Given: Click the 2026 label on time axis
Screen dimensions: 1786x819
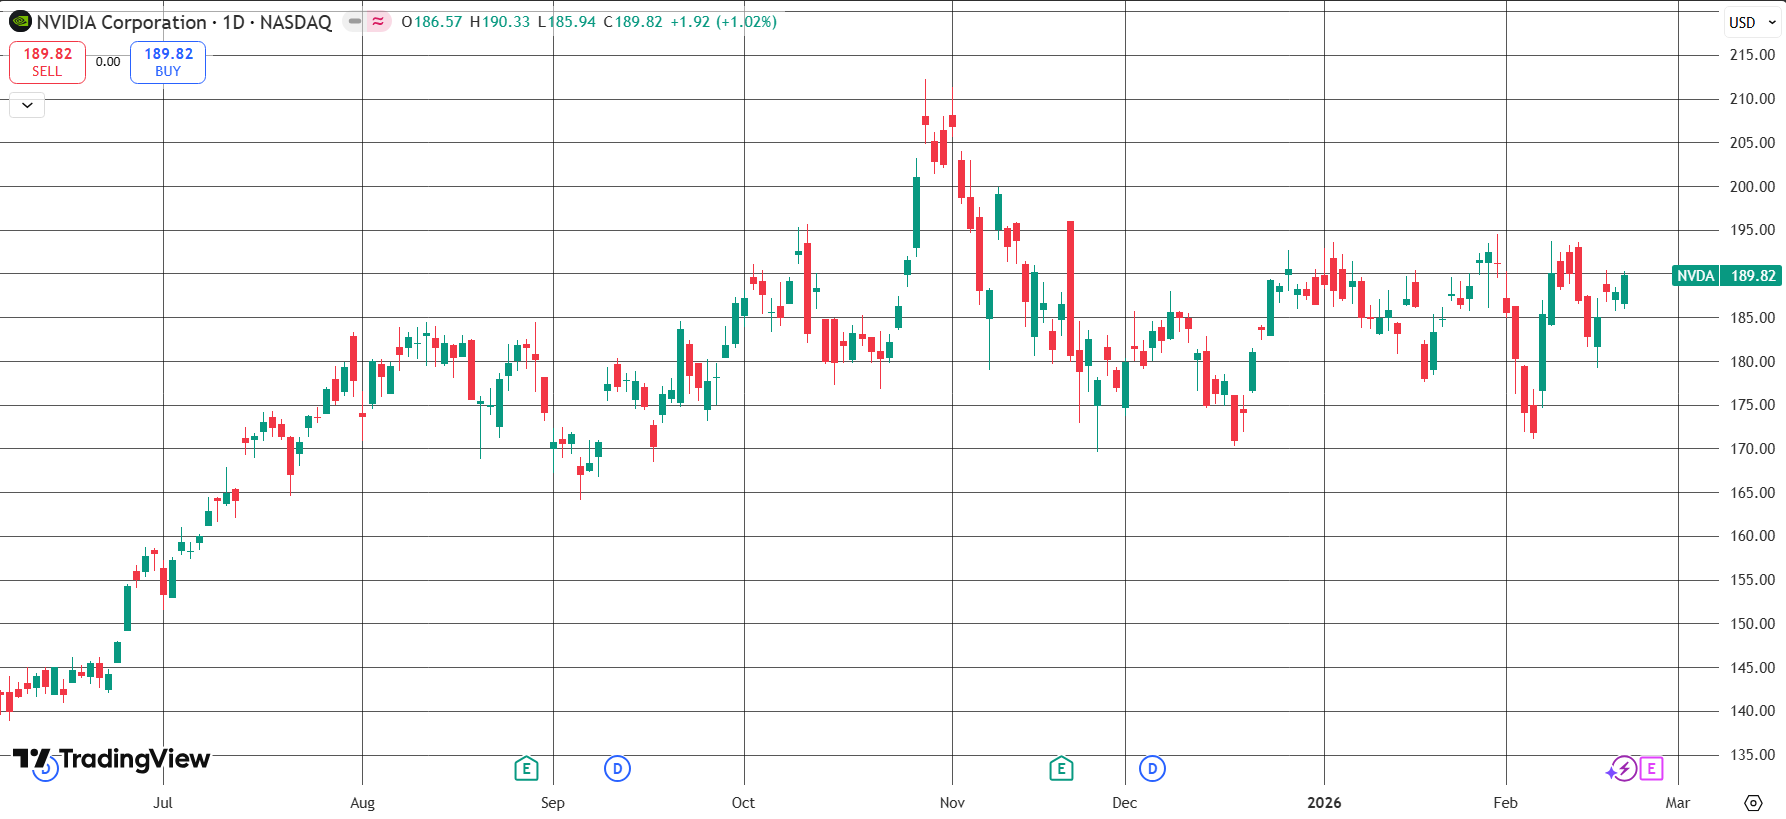Looking at the screenshot, I should (1324, 803).
